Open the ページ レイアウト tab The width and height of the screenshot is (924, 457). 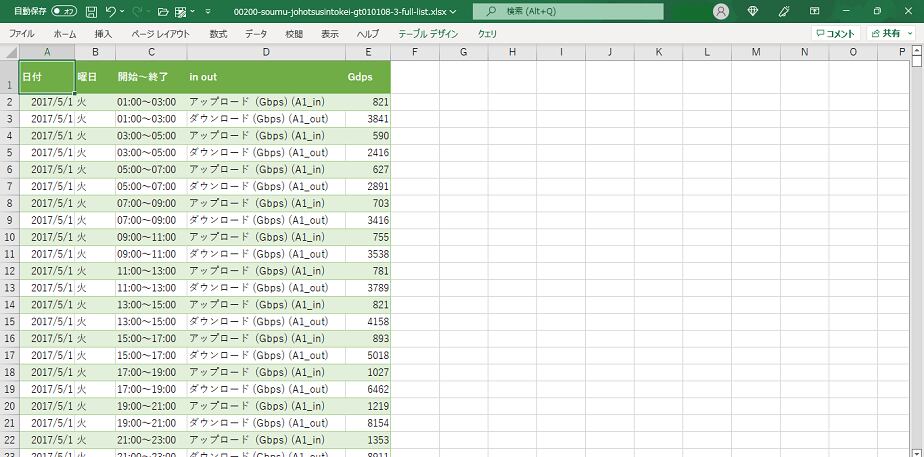tap(161, 34)
